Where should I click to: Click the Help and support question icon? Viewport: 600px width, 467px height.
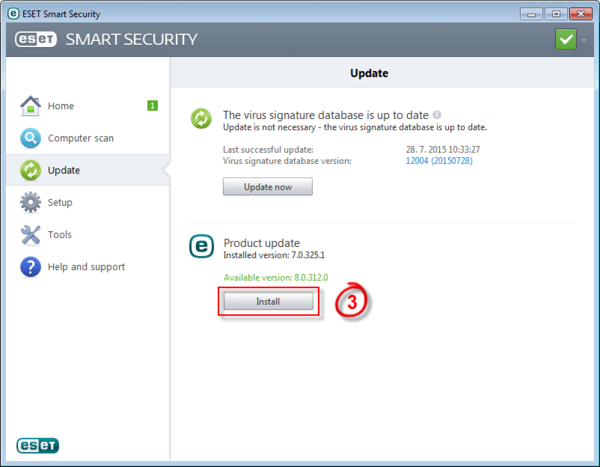pyautogui.click(x=31, y=266)
